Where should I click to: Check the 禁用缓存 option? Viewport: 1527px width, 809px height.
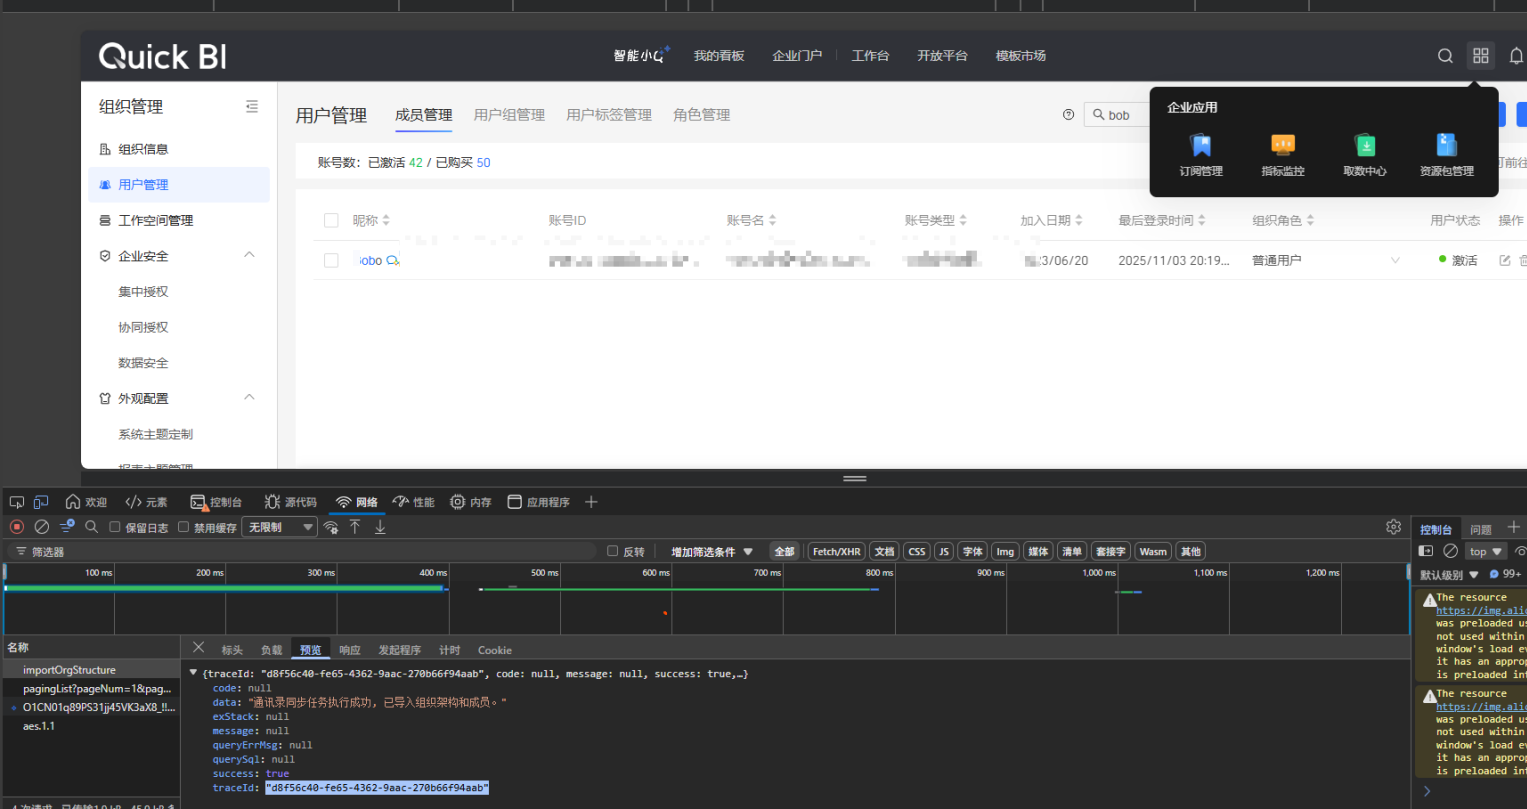pyautogui.click(x=183, y=527)
